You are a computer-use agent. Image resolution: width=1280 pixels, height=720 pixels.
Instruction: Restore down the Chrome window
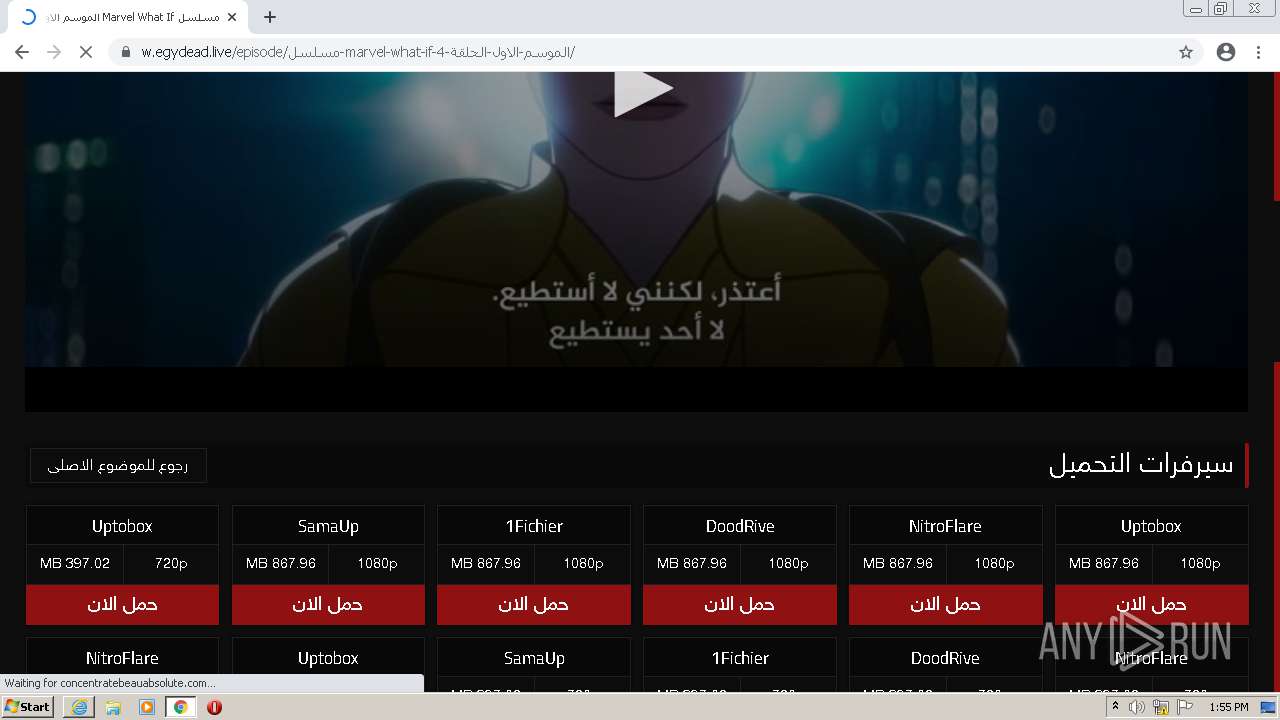[1221, 8]
